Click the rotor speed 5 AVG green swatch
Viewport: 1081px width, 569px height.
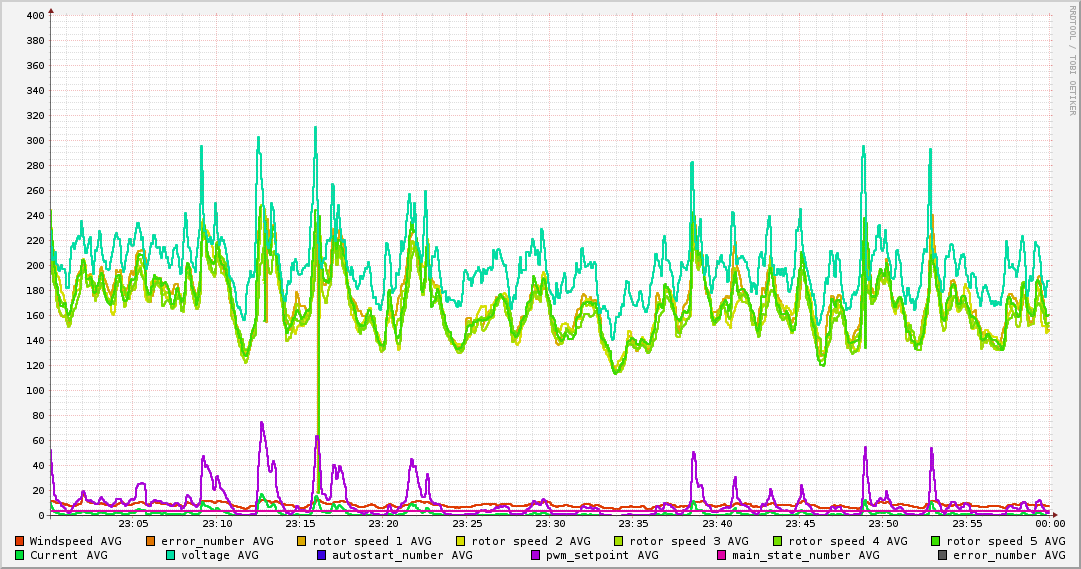936,541
